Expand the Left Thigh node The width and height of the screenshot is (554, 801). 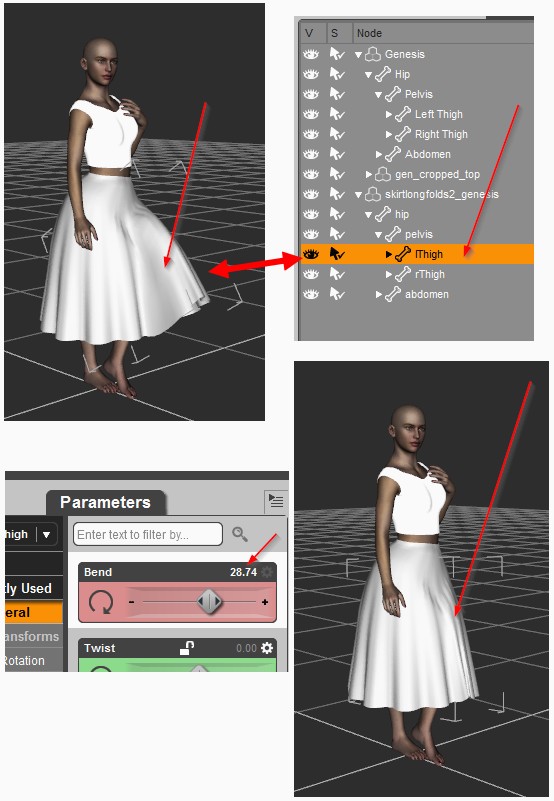388,114
